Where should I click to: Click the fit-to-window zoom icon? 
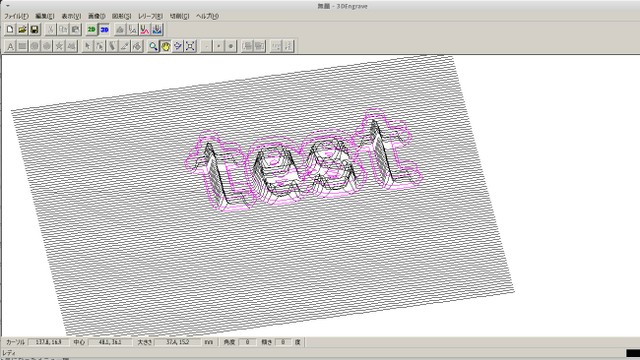[x=190, y=46]
